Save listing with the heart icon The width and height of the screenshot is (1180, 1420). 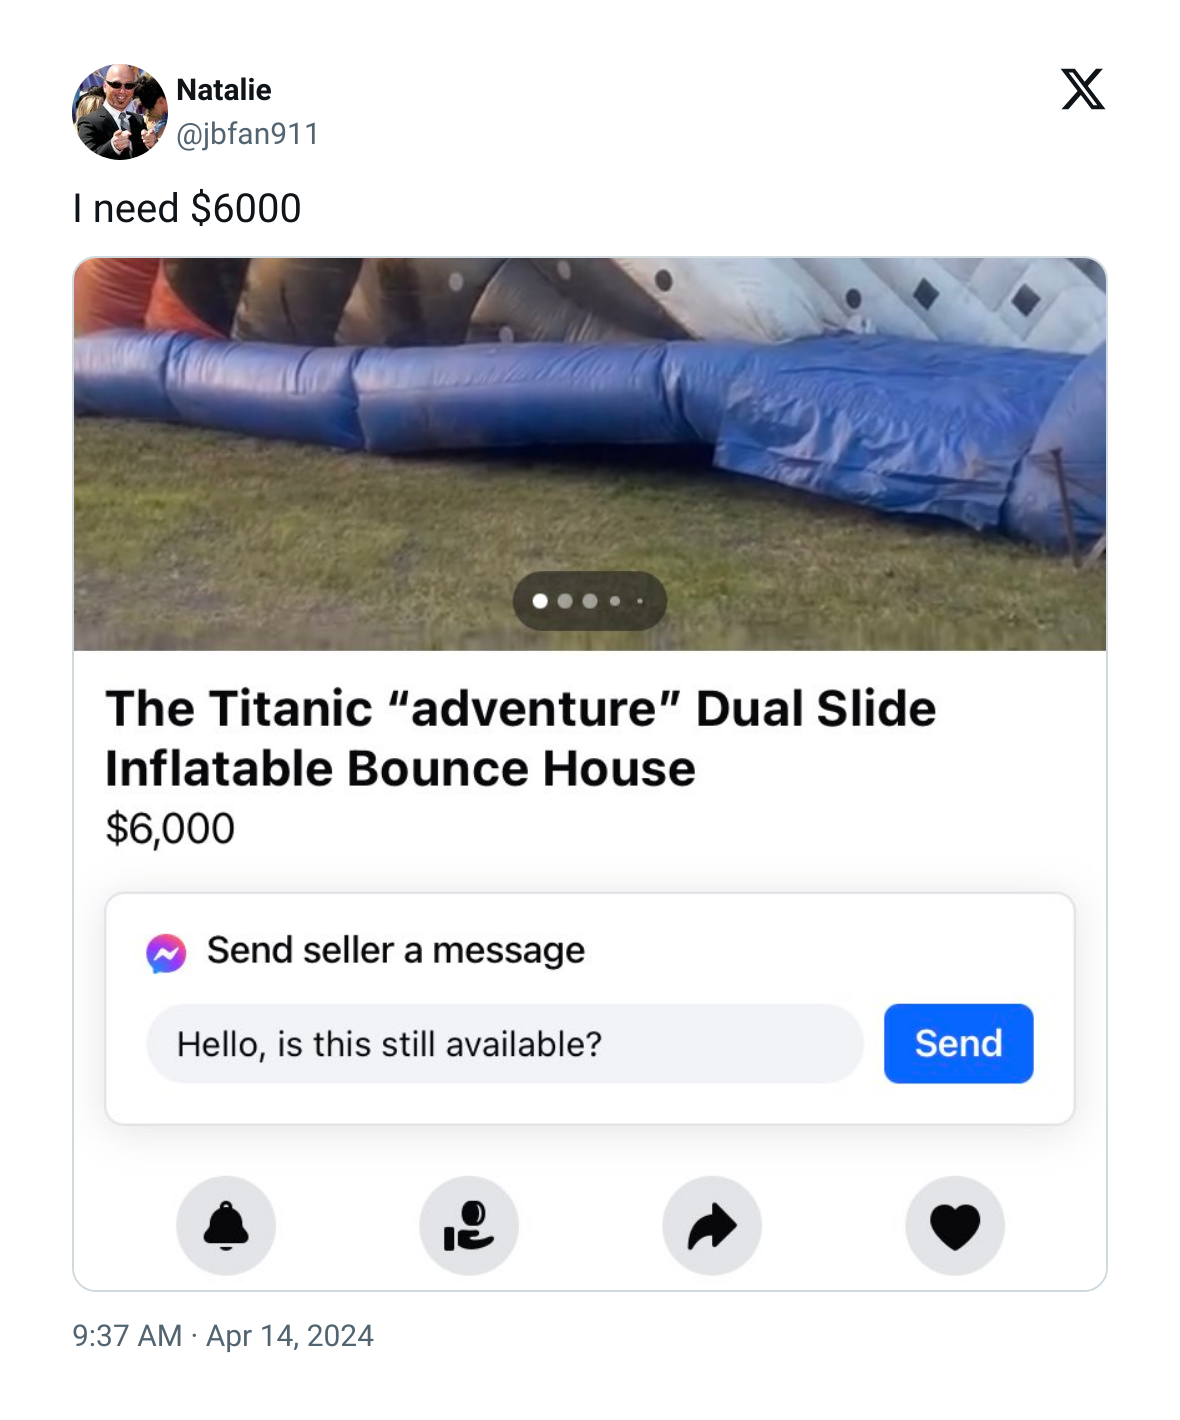955,1225
